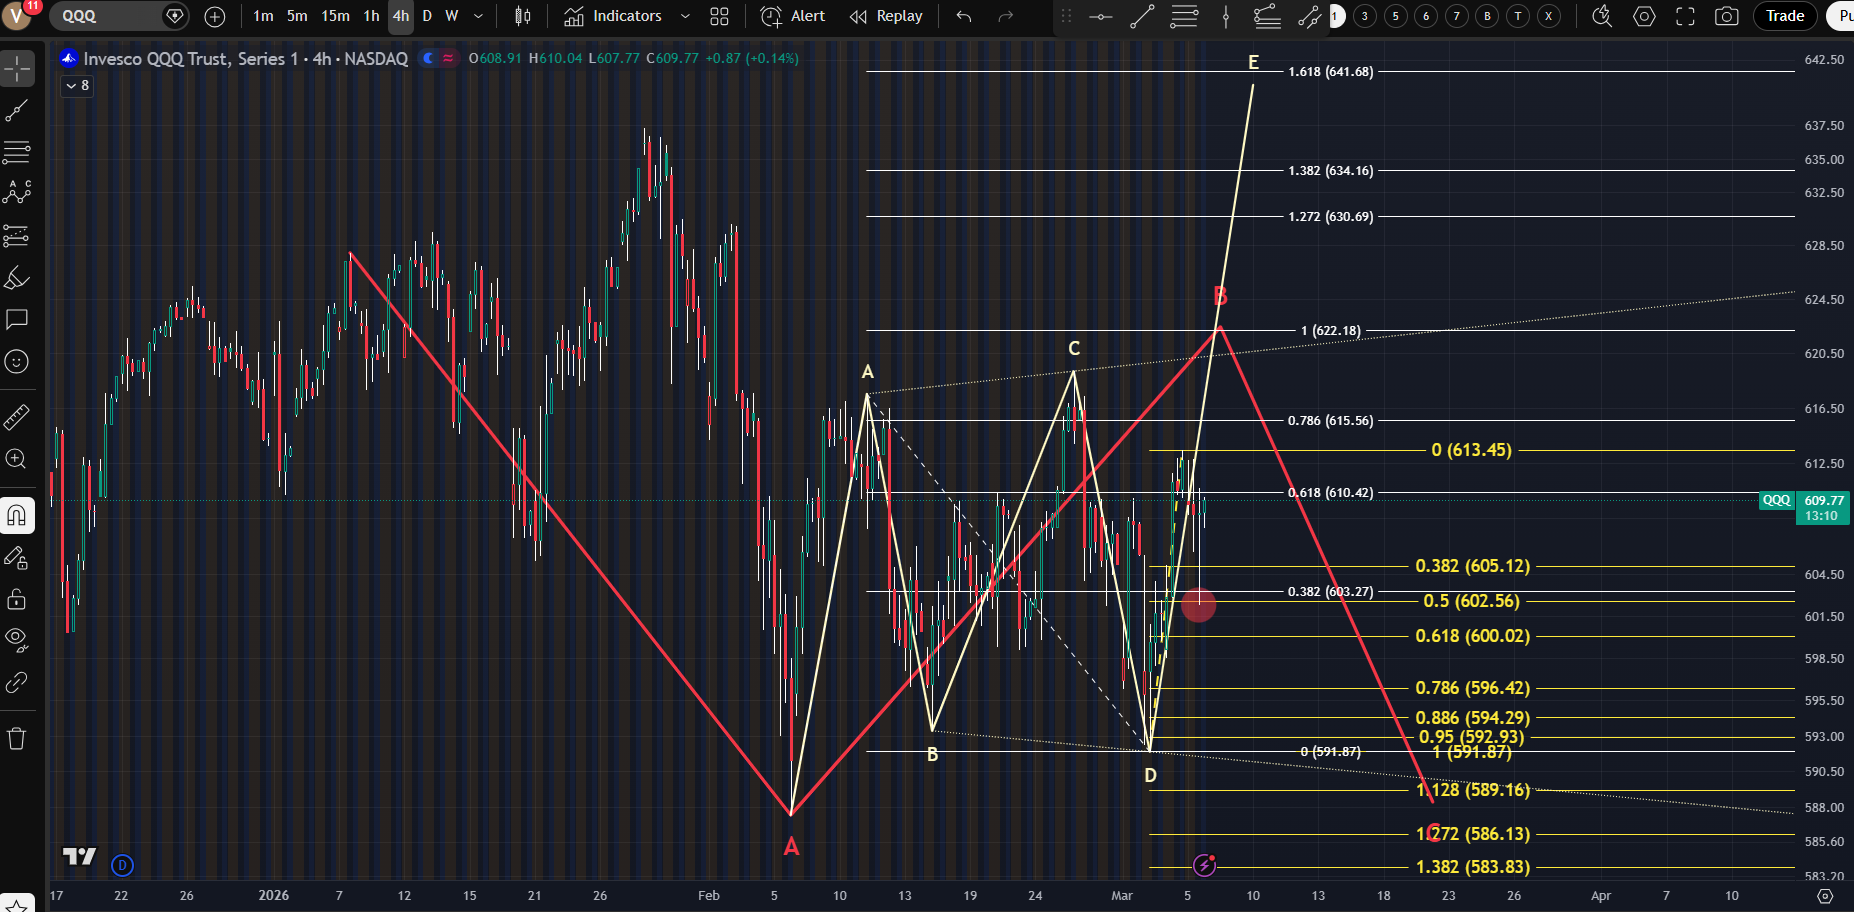The height and width of the screenshot is (912, 1854).
Task: Open the Fibonacci retracement tools
Action: point(17,152)
